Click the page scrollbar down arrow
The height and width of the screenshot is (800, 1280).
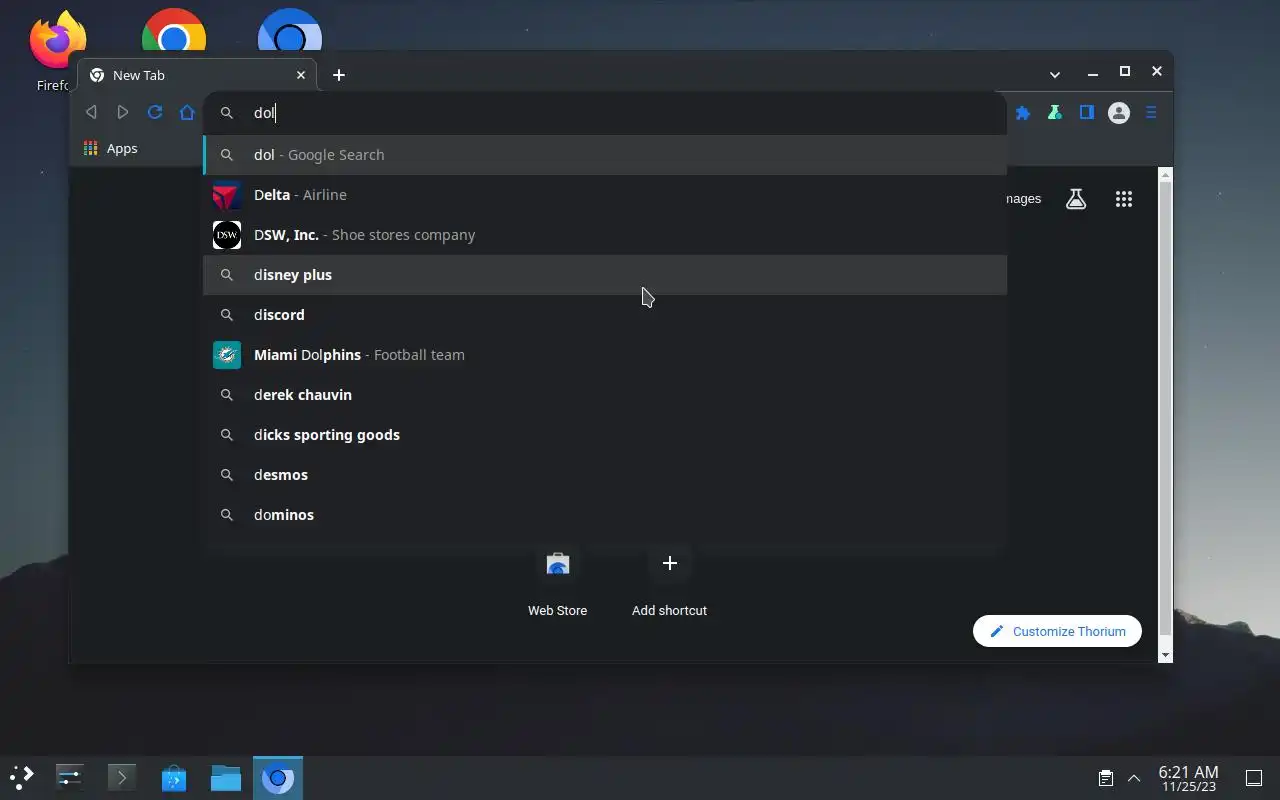pos(1164,655)
